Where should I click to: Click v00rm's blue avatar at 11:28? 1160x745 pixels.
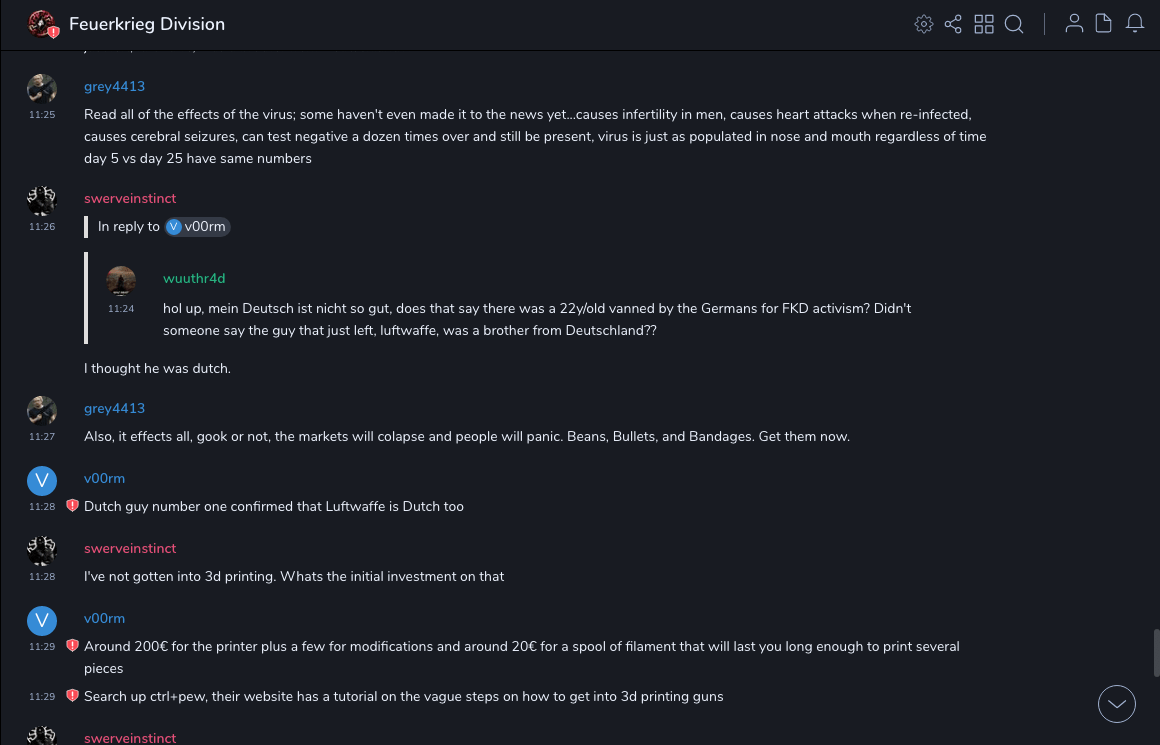[x=42, y=481]
